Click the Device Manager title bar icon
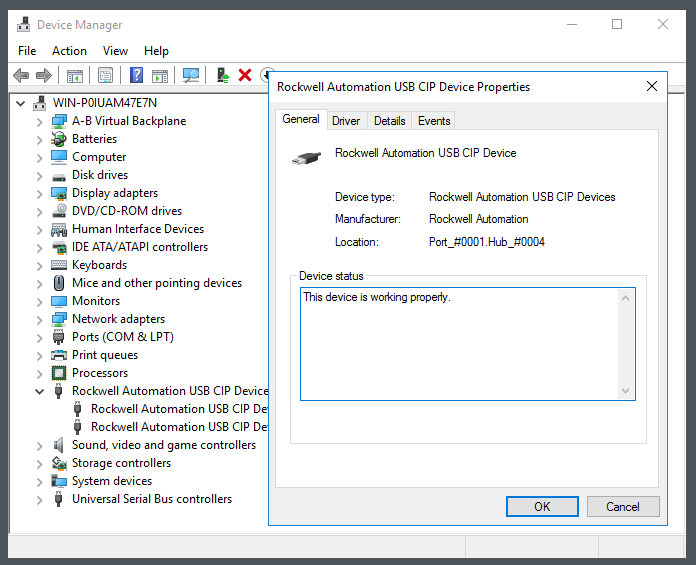 [24, 24]
